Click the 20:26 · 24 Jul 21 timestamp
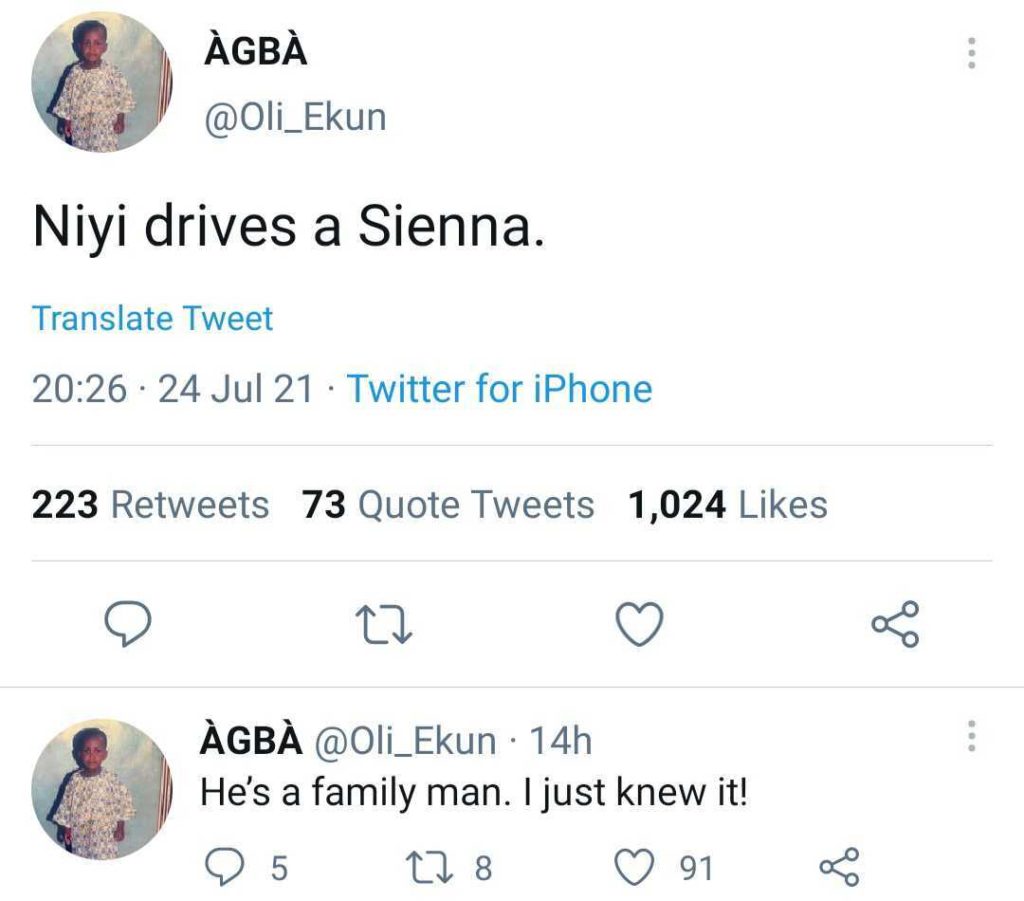 coord(172,389)
